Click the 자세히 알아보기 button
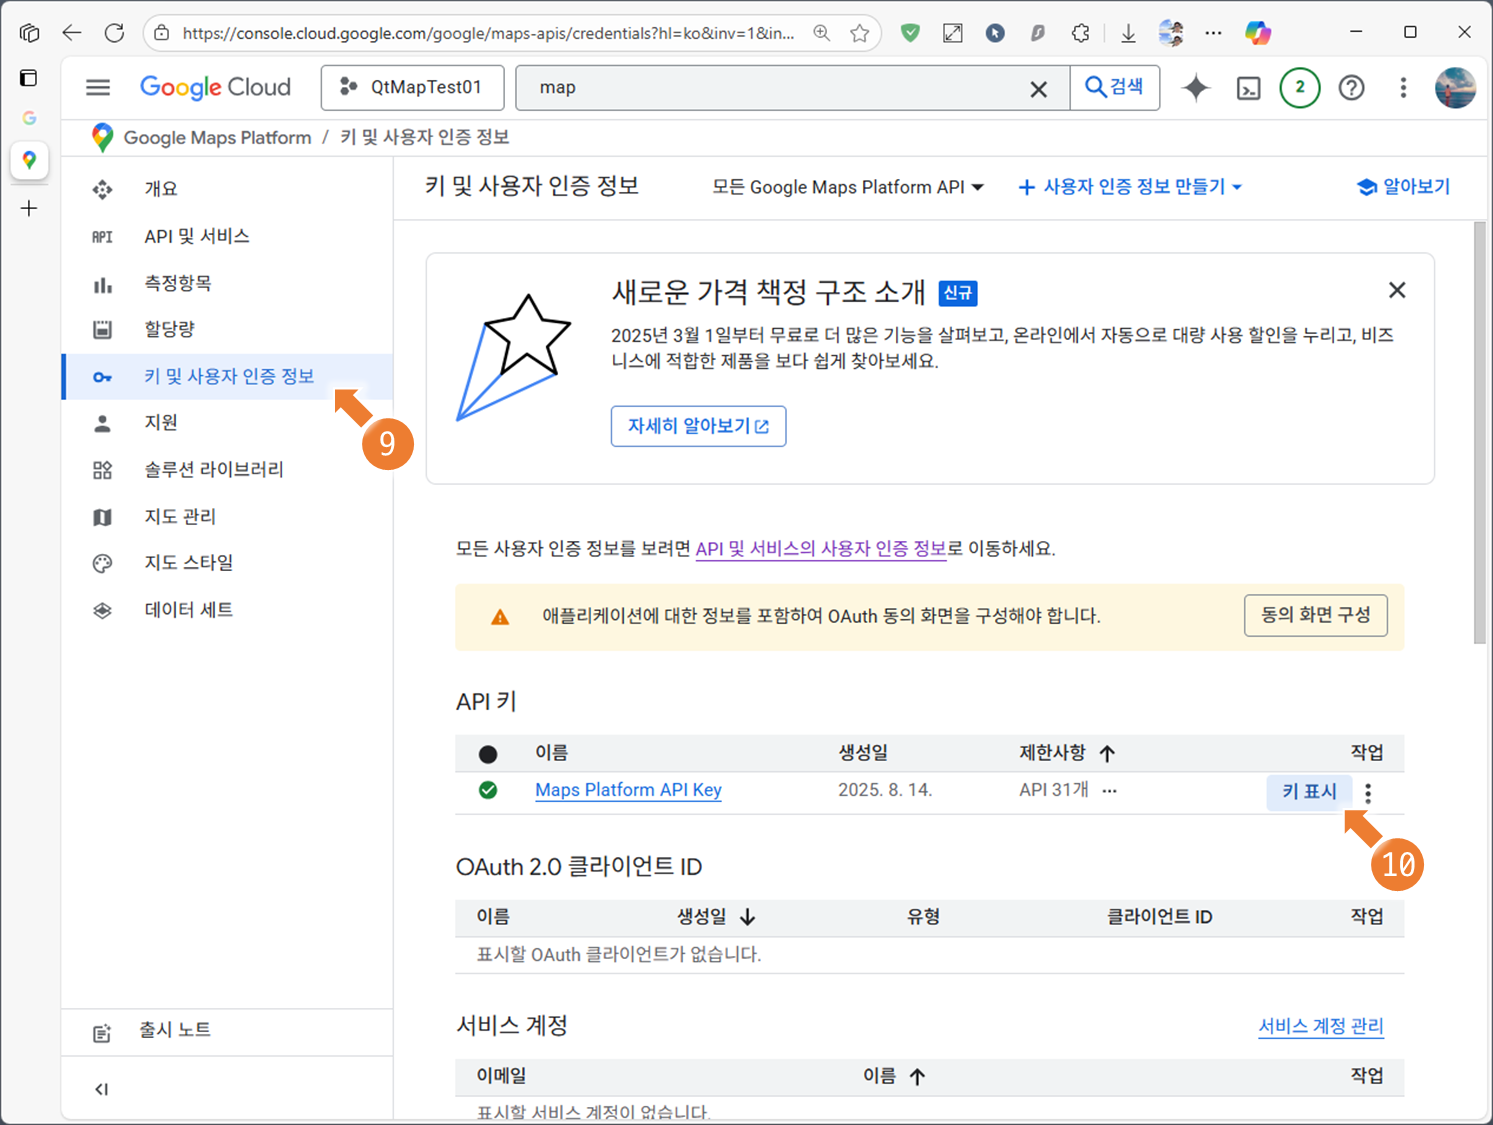The width and height of the screenshot is (1493, 1125). click(x=698, y=426)
